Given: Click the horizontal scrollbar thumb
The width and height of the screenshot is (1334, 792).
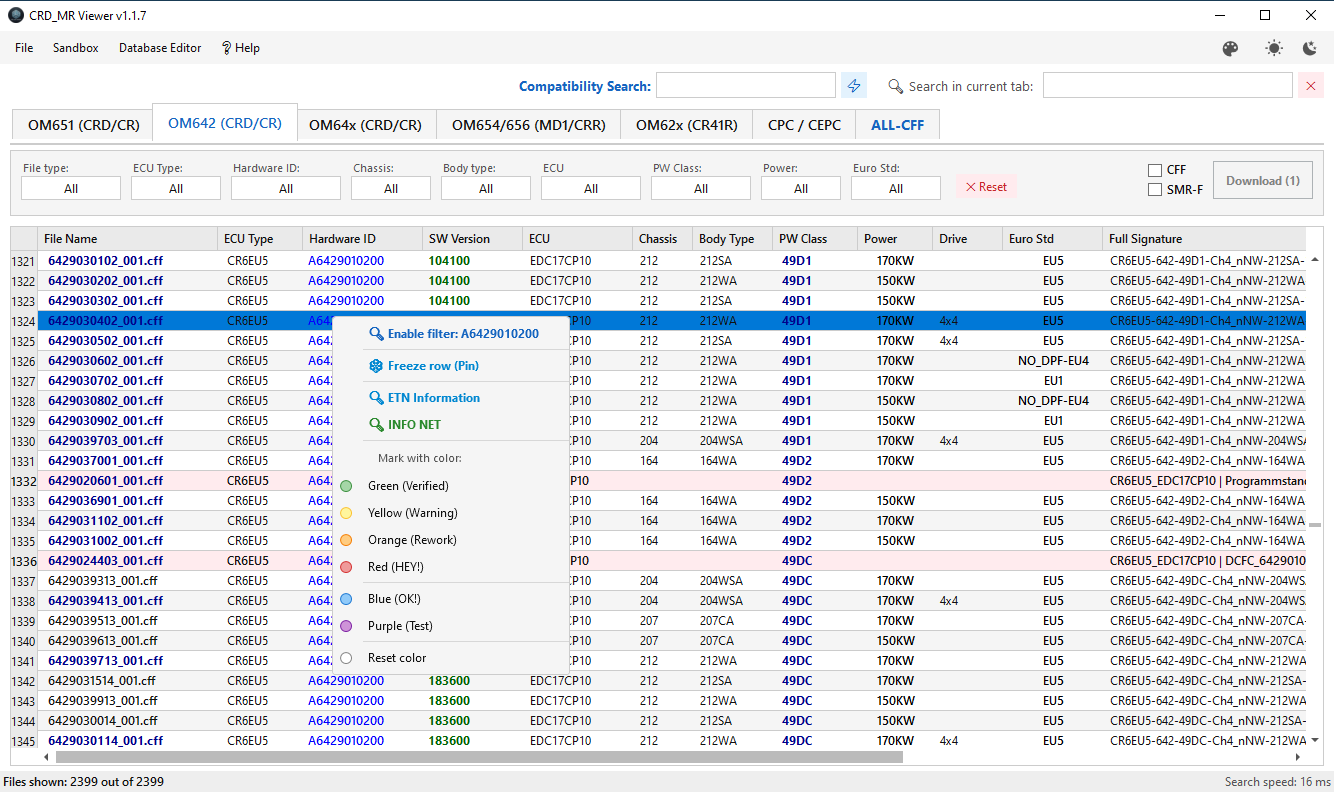Looking at the screenshot, I should coord(479,757).
